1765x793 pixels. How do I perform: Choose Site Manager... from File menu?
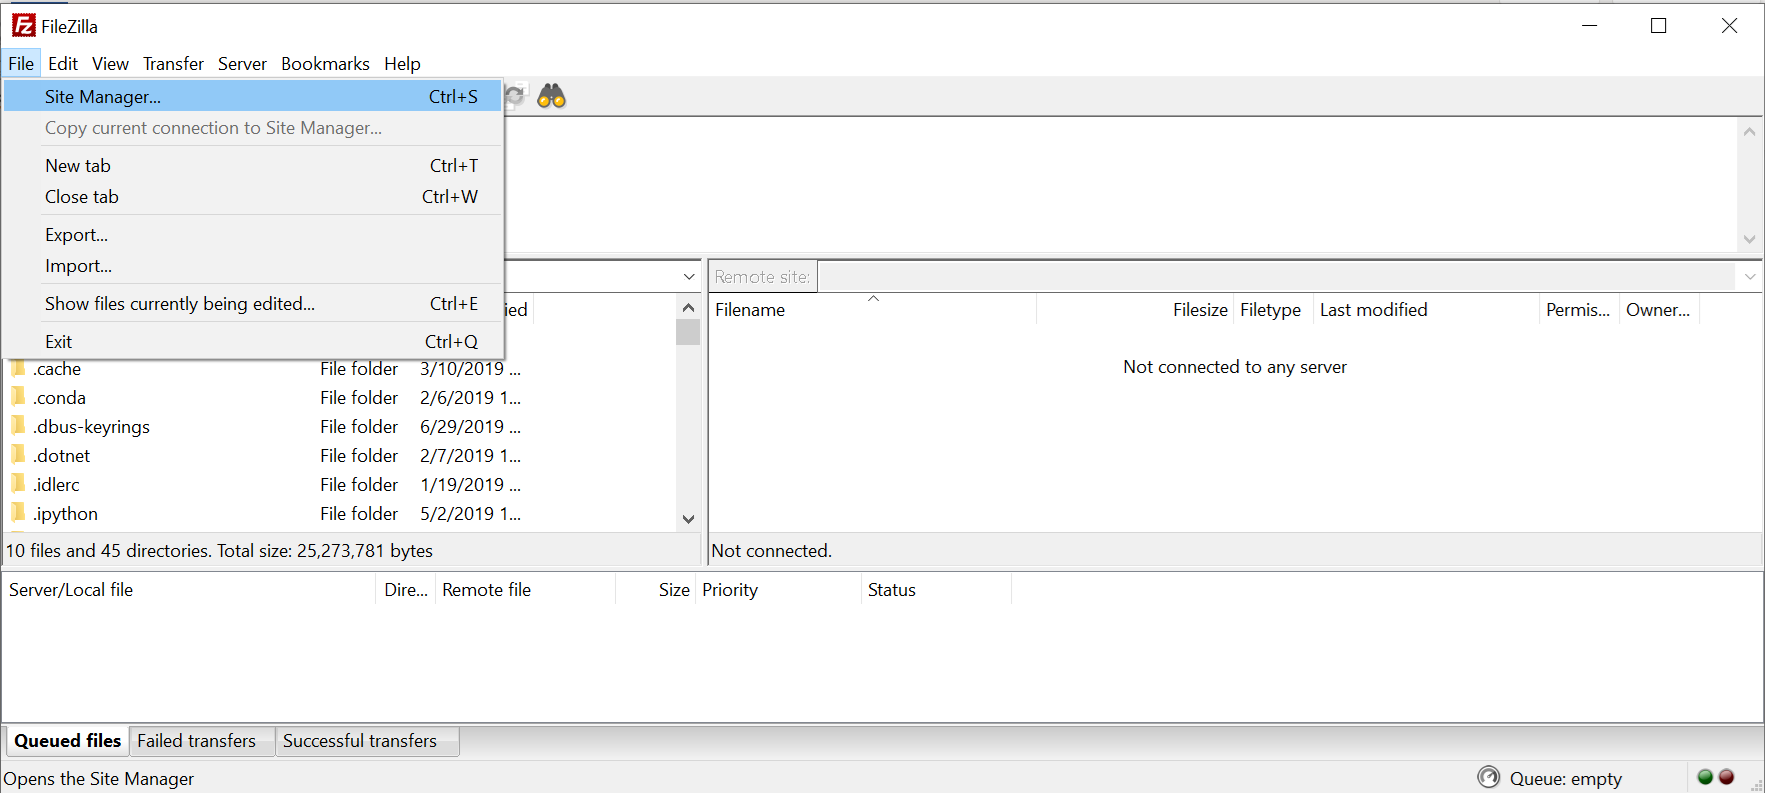252,96
